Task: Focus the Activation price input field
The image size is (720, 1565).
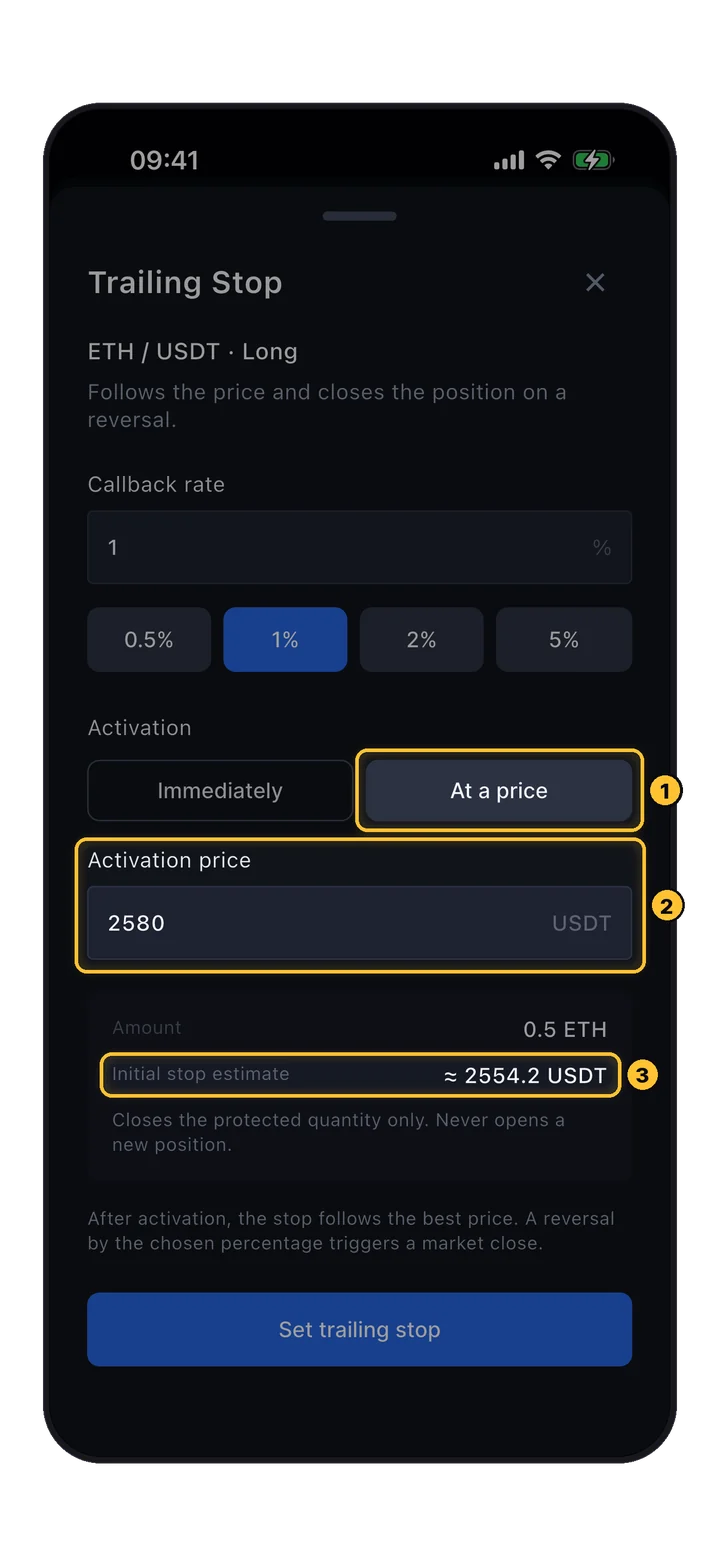Action: coord(360,923)
